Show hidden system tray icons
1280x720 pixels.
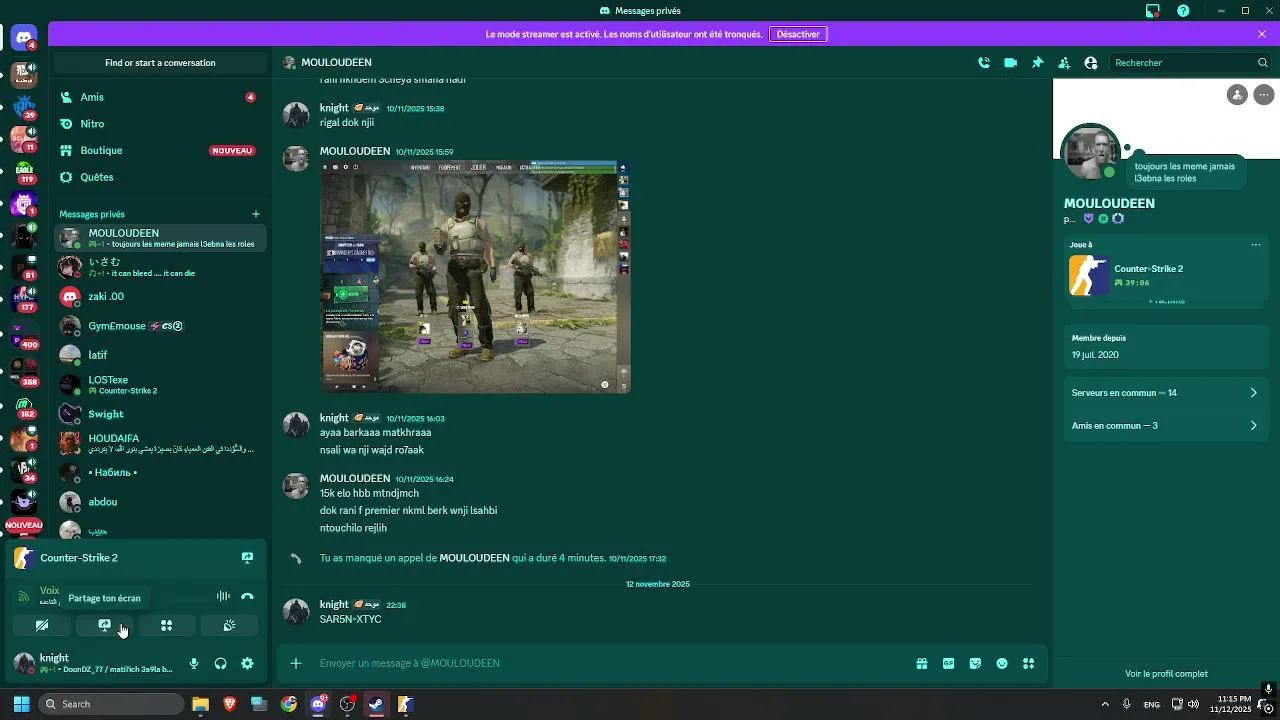[1105, 704]
